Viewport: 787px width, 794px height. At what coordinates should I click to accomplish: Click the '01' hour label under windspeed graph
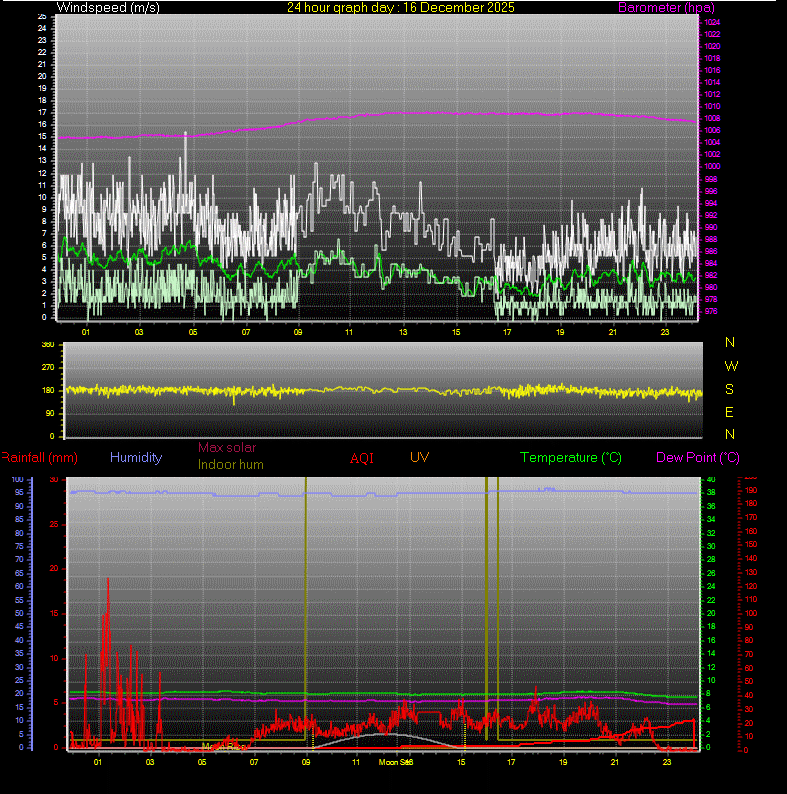[x=86, y=332]
